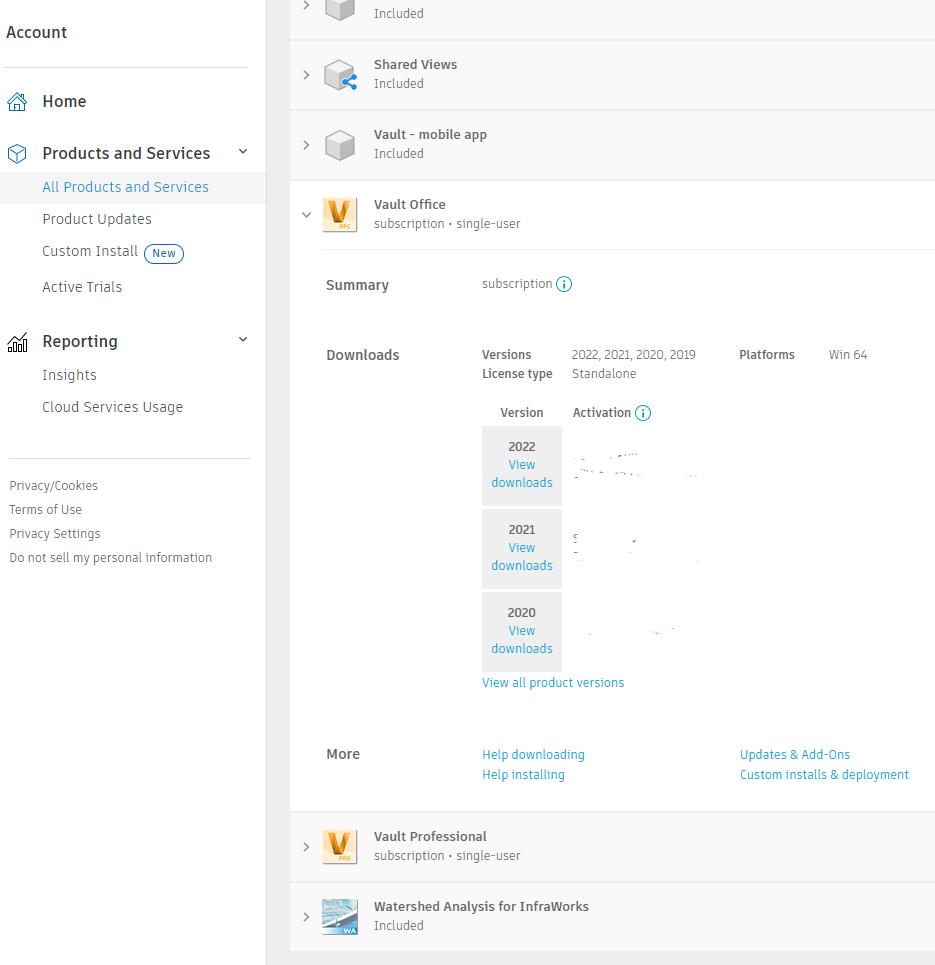935x965 pixels.
Task: Open the Activation info tooltip
Action: click(x=643, y=413)
